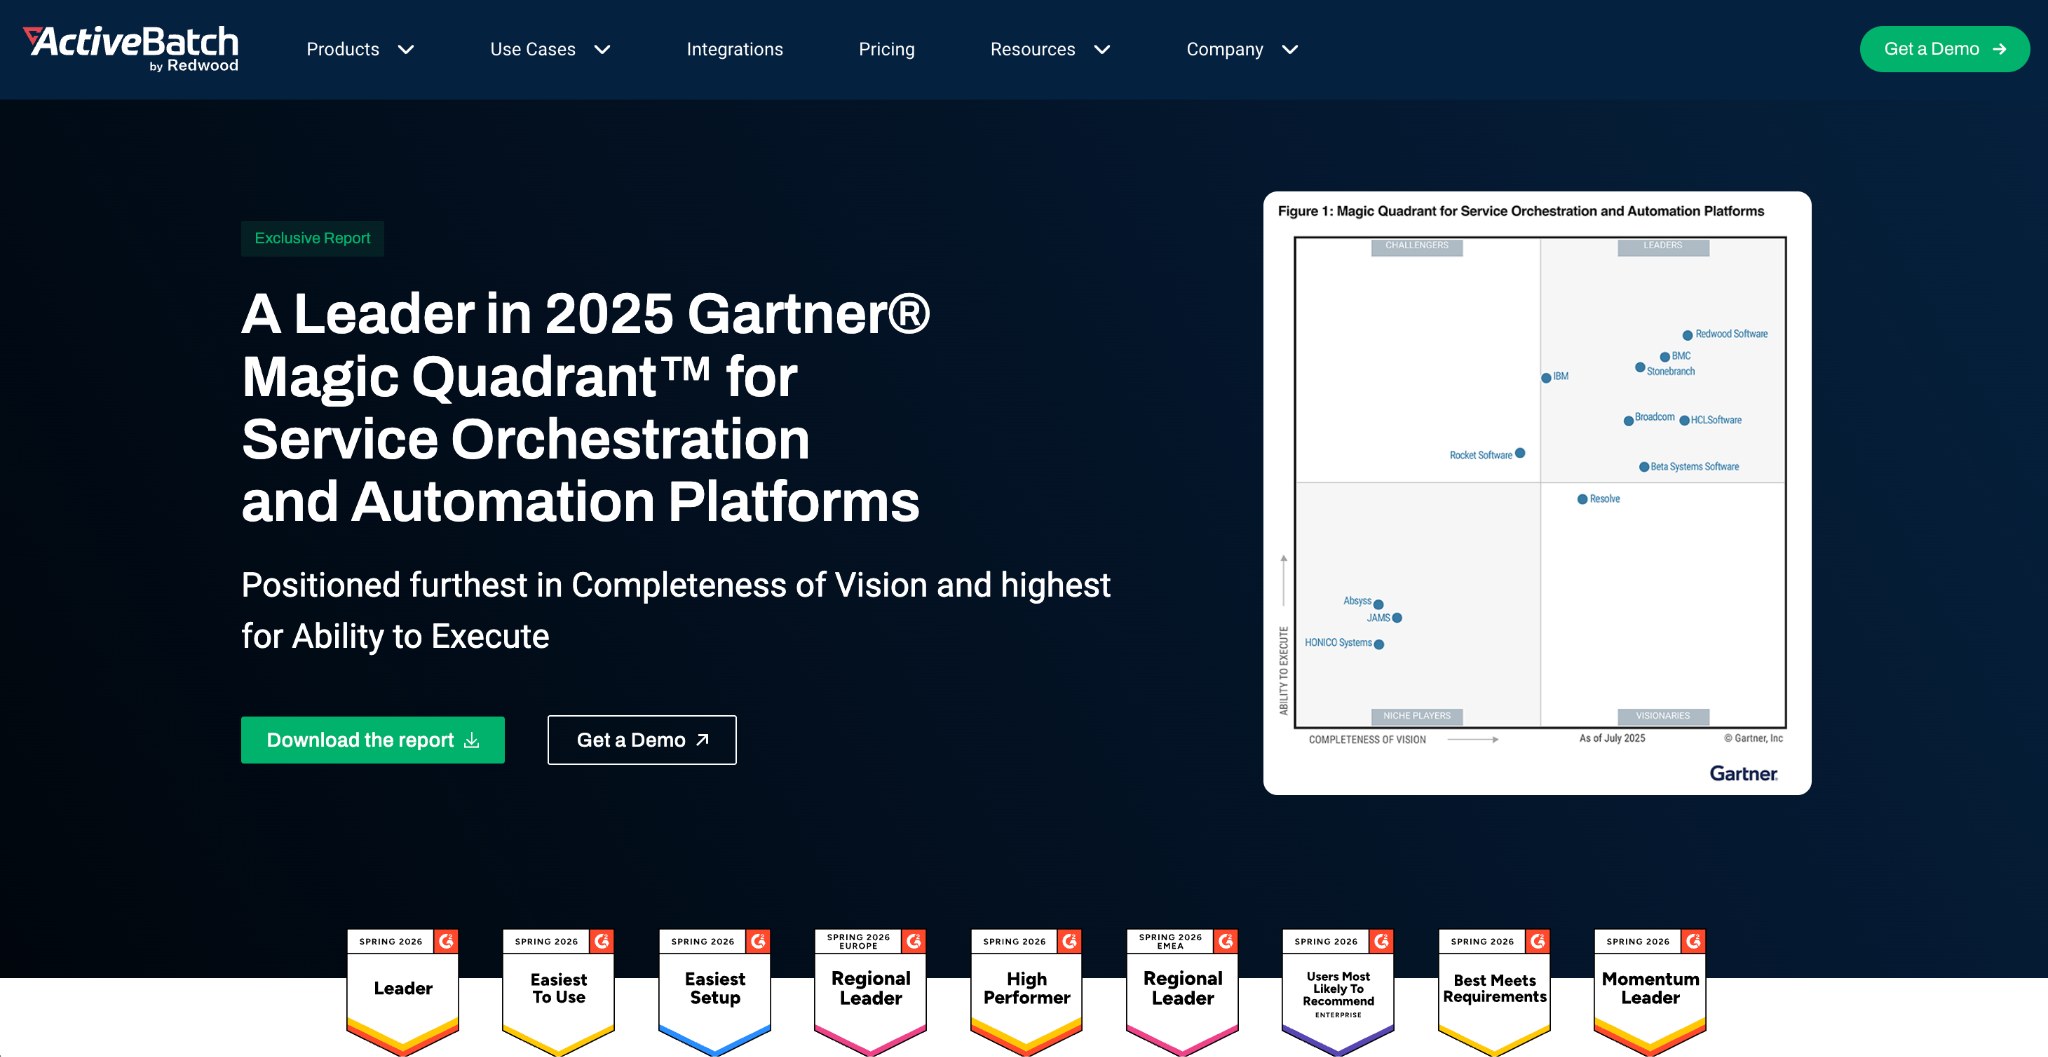Click the Stonebranch label in the quadrant
The width and height of the screenshot is (2048, 1057).
pos(1671,371)
